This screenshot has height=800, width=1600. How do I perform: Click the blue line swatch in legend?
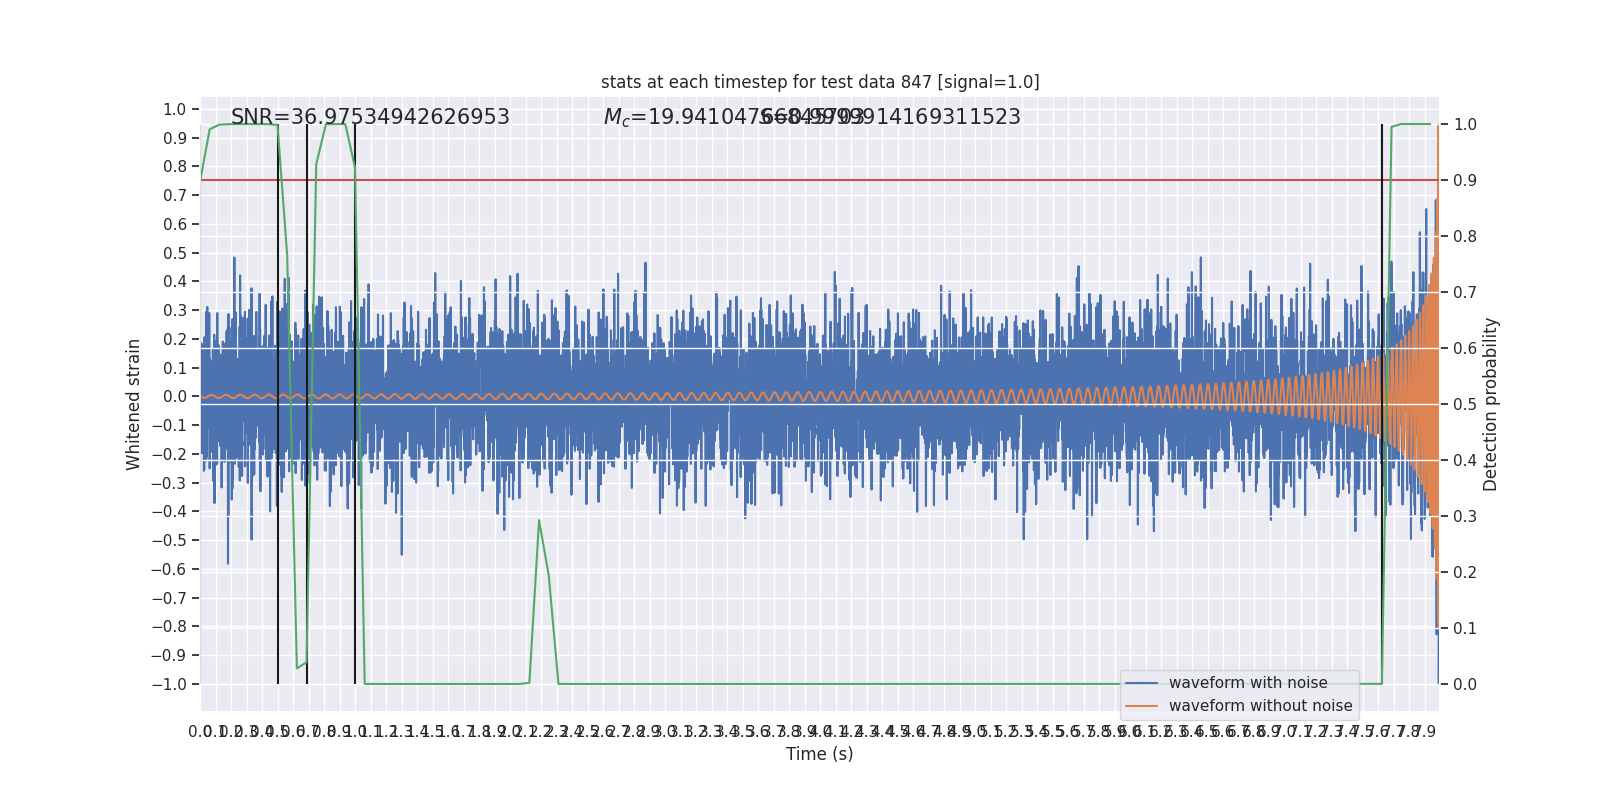1141,683
